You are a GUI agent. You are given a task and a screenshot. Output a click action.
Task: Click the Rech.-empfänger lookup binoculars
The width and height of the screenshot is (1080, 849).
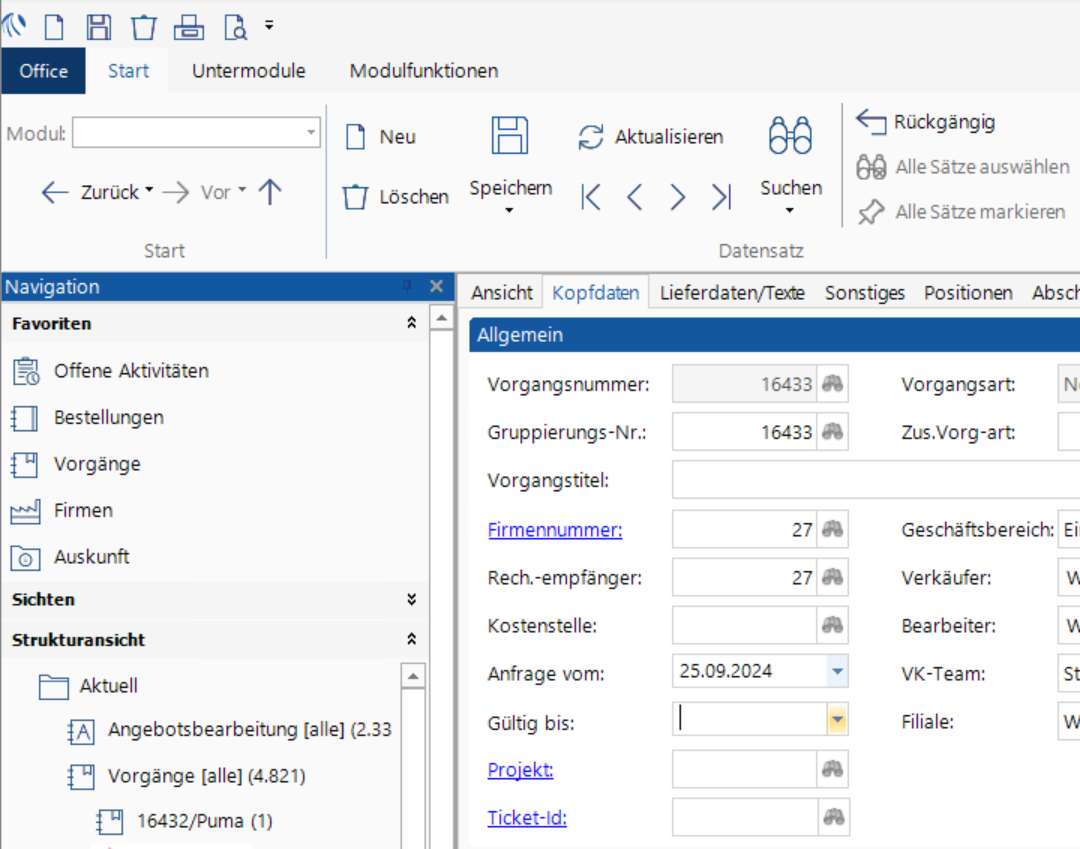832,578
